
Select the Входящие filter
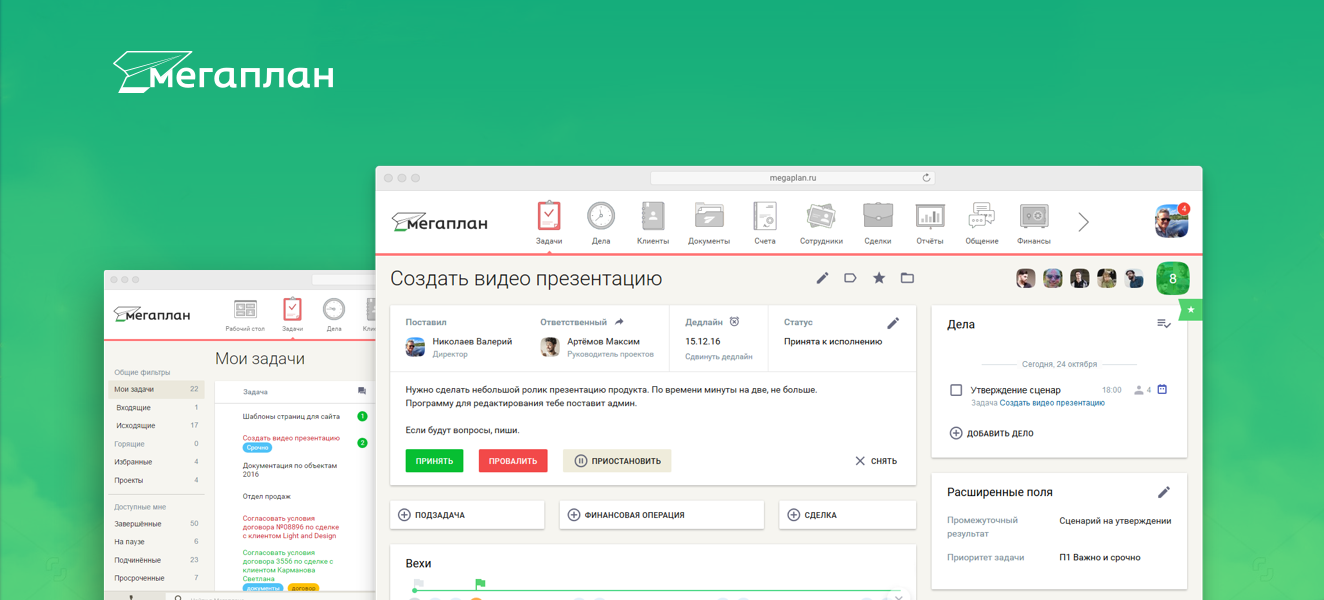156,408
